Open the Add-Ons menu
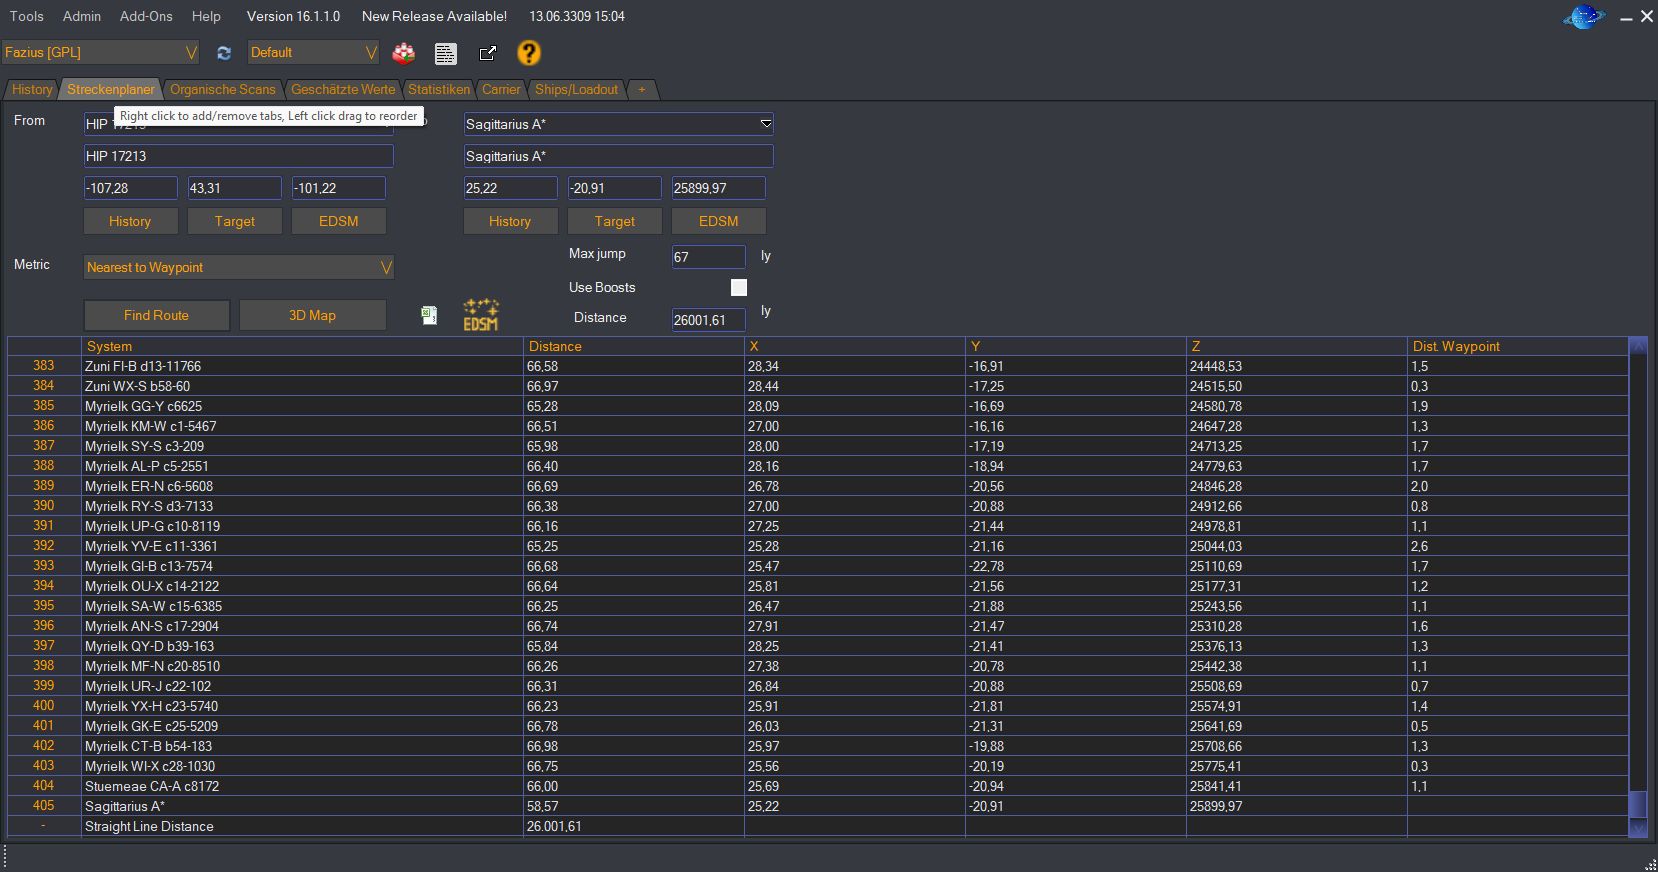The image size is (1658, 872). [146, 16]
